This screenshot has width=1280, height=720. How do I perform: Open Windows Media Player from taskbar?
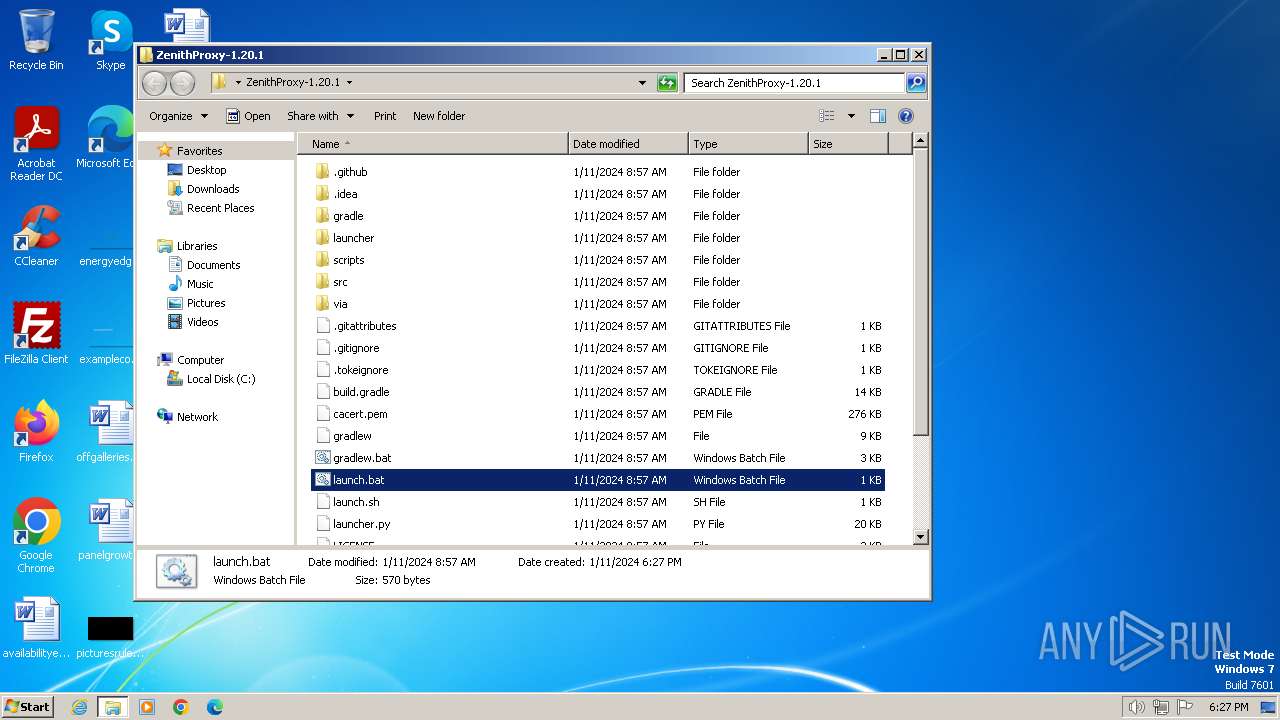(147, 707)
